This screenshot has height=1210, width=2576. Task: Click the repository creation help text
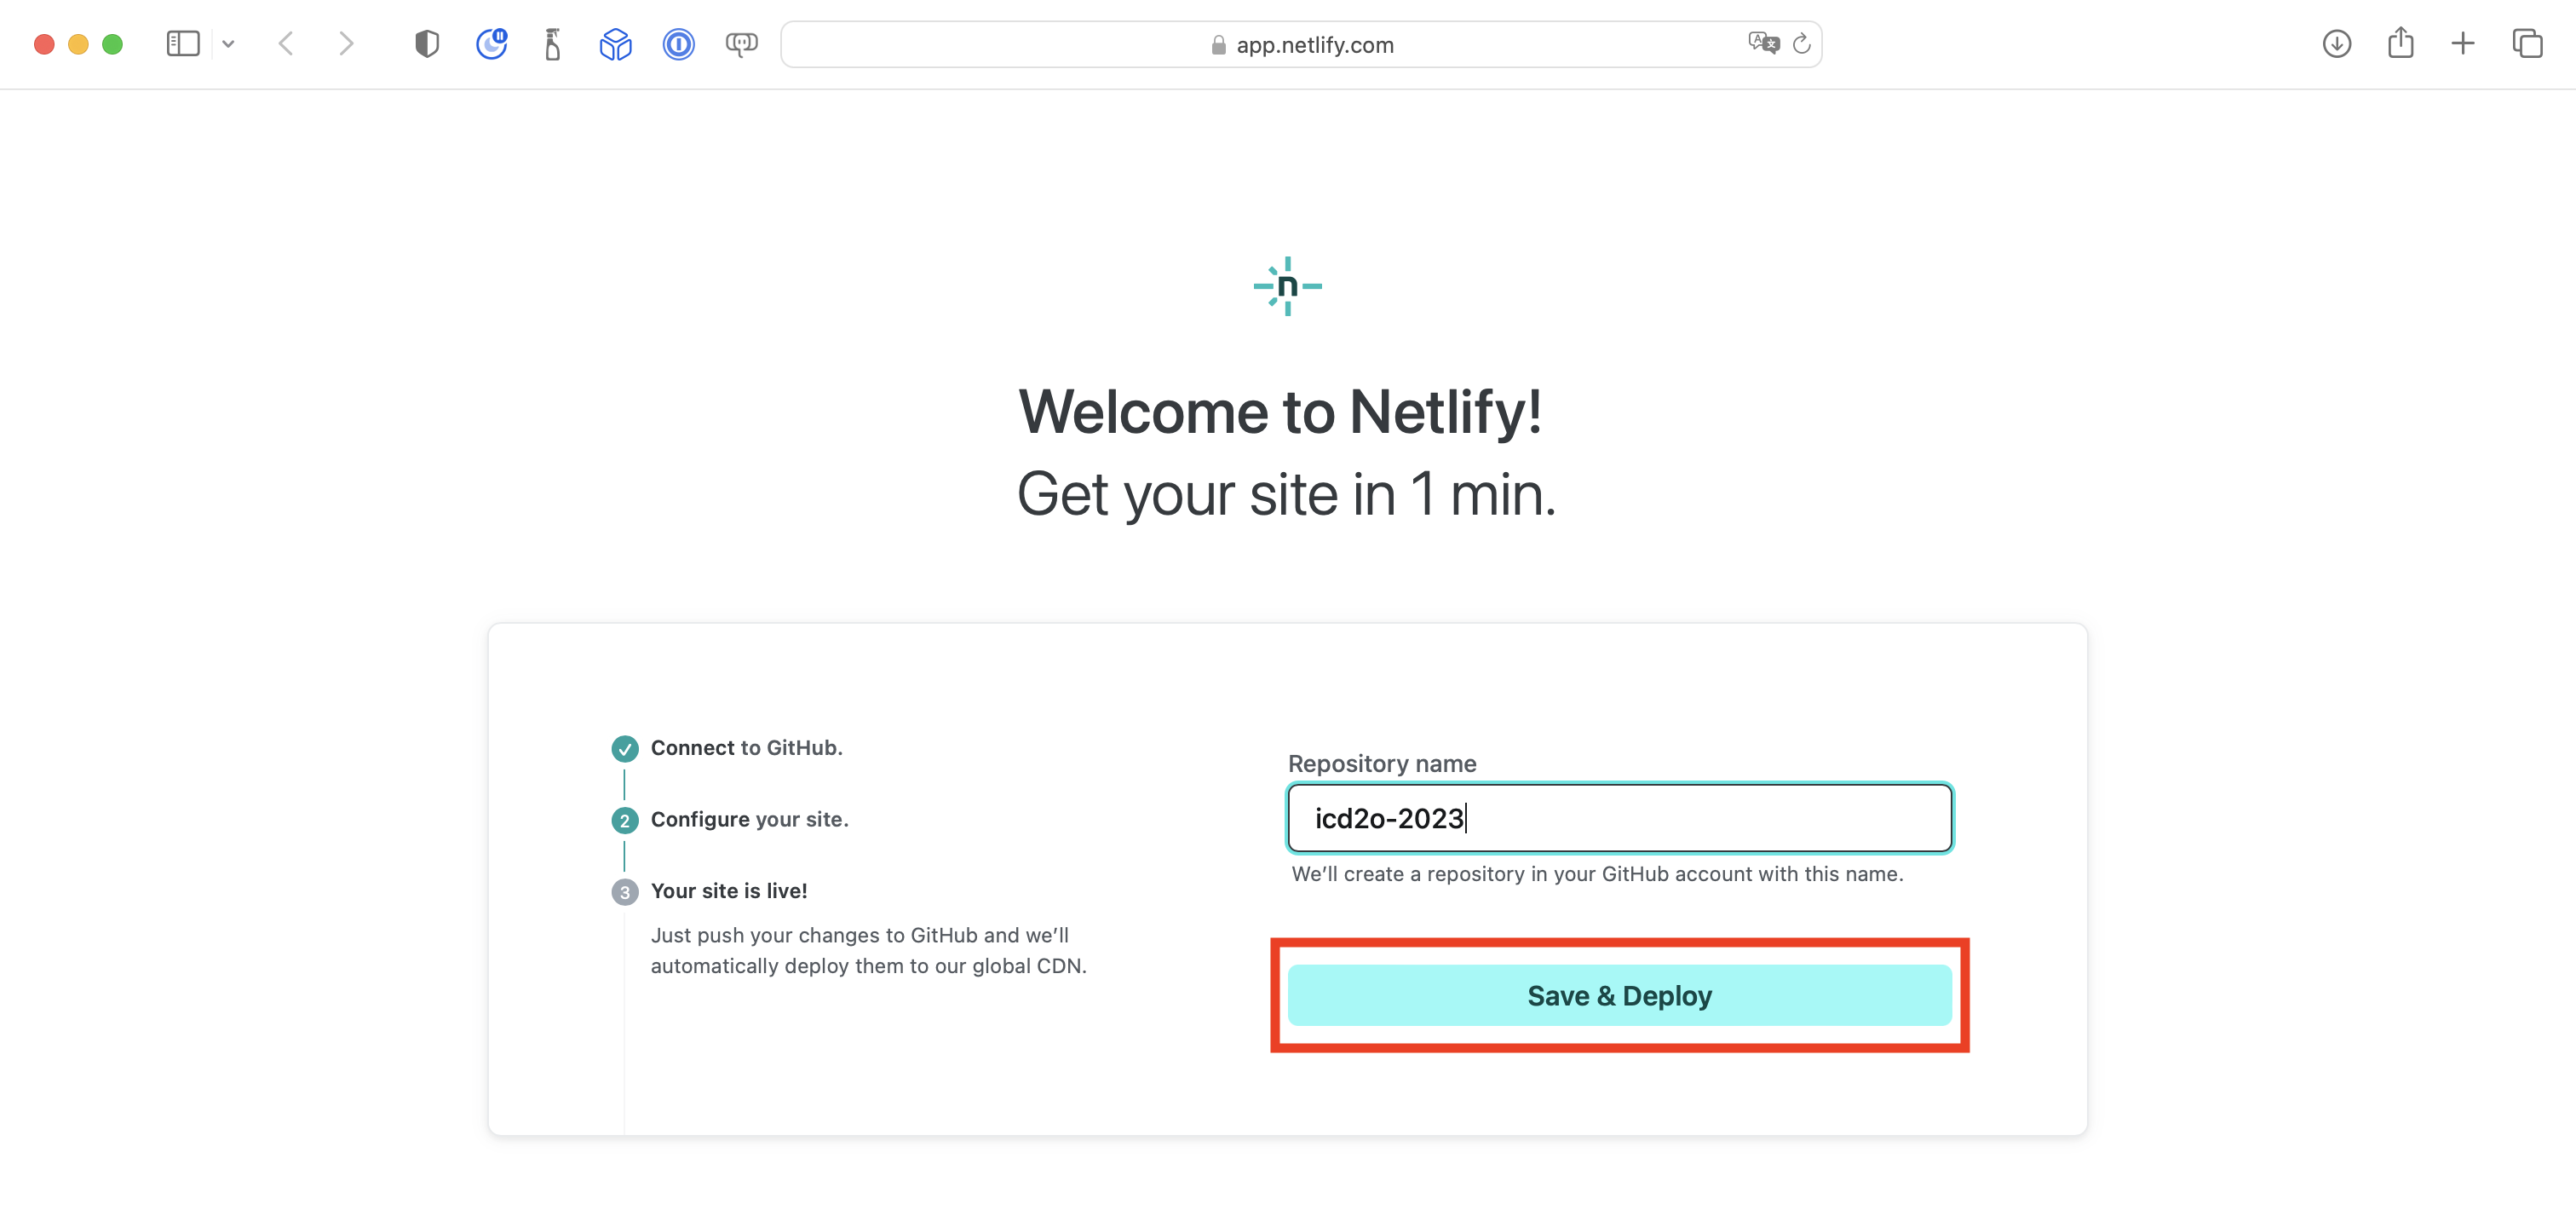1598,874
